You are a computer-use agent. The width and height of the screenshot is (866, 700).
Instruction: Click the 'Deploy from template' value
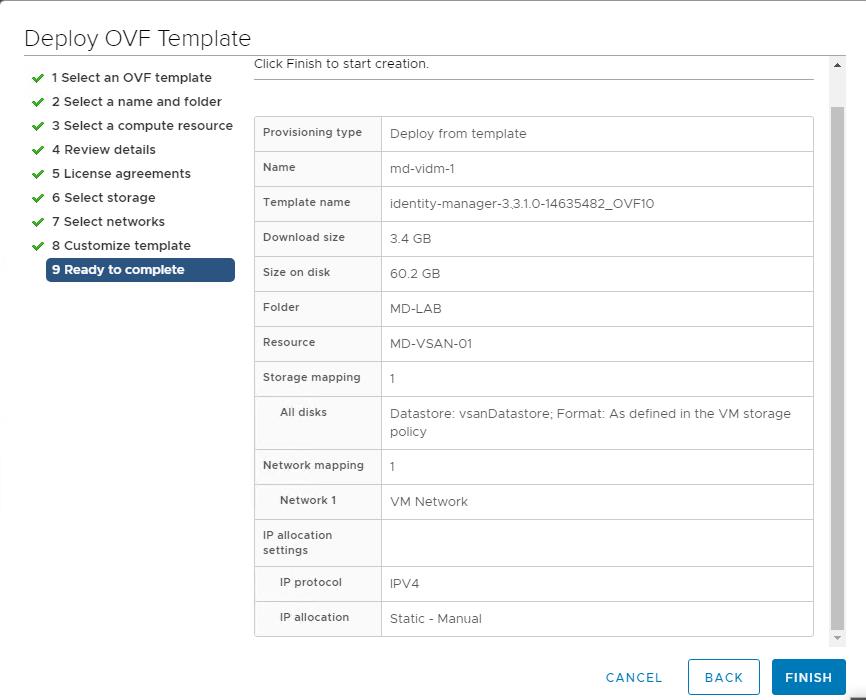[x=458, y=134]
